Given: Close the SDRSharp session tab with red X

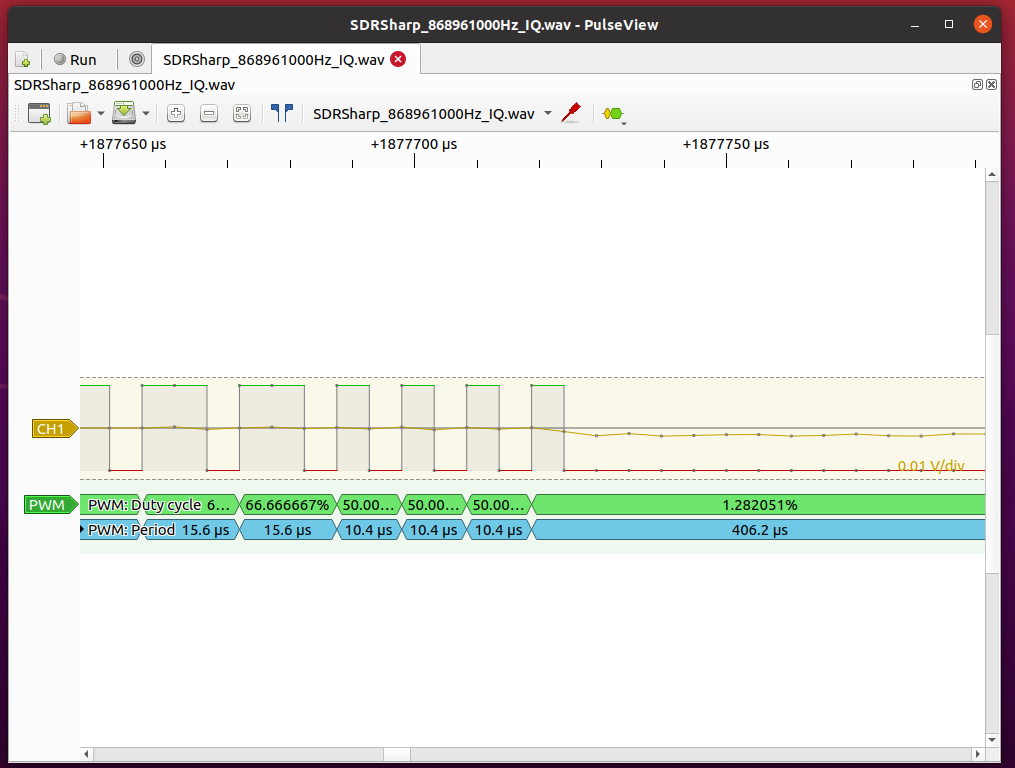Looking at the screenshot, I should tap(399, 59).
